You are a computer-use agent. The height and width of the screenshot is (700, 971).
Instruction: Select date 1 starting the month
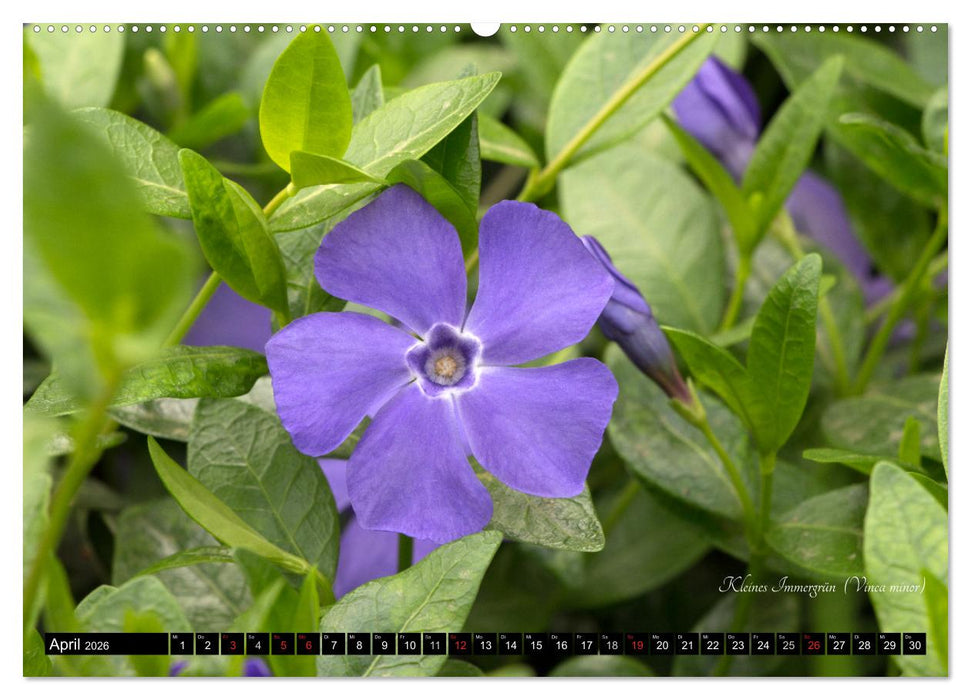[181, 647]
